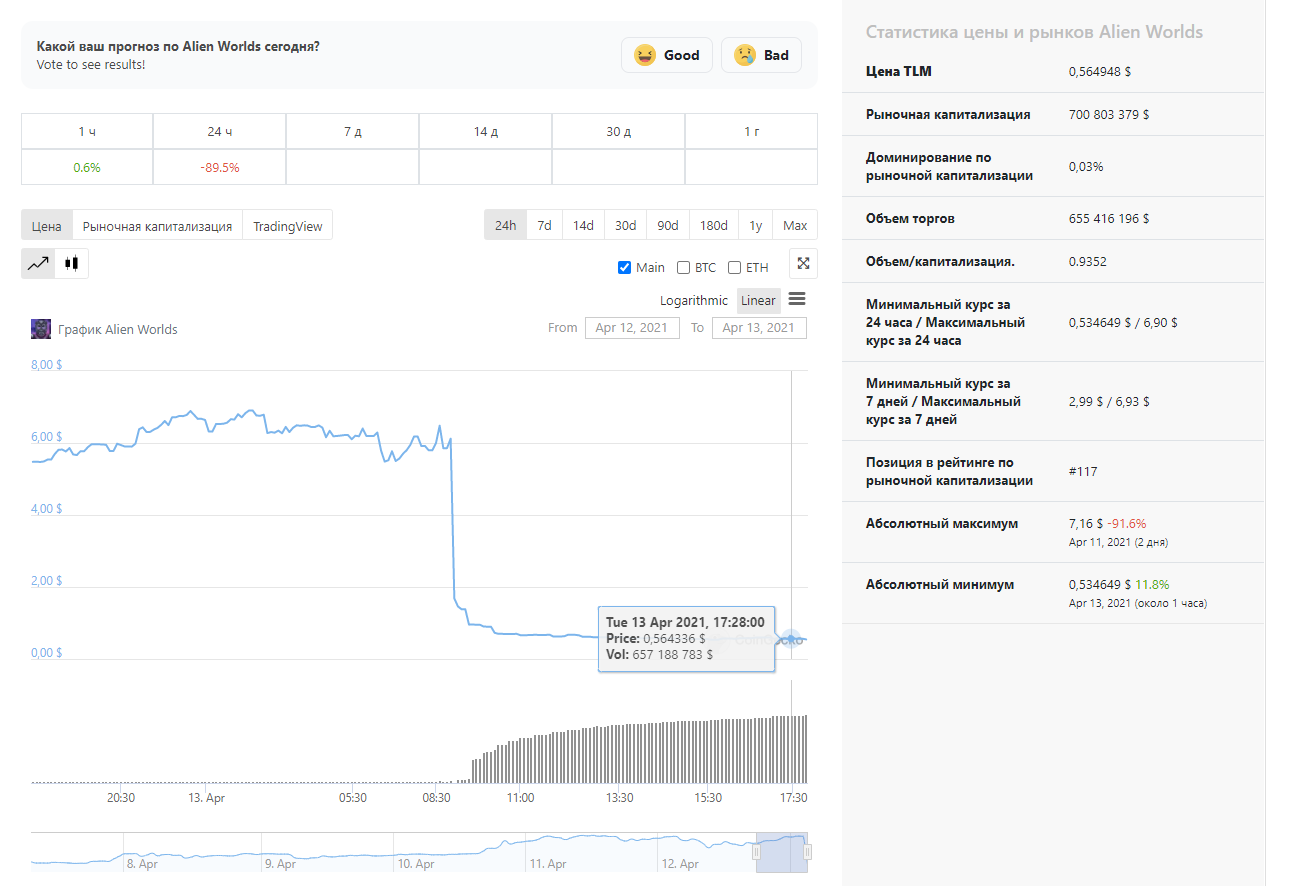Enable the ETH comparison checkbox
Screen dimensions: 1292x886
point(735,267)
